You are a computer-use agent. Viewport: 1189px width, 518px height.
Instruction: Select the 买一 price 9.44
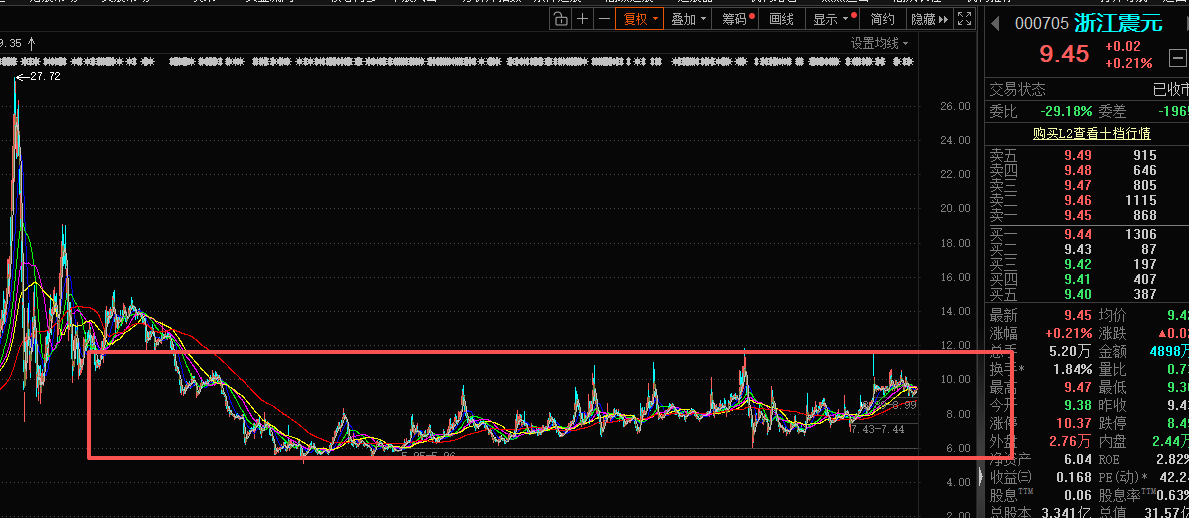coord(1078,234)
